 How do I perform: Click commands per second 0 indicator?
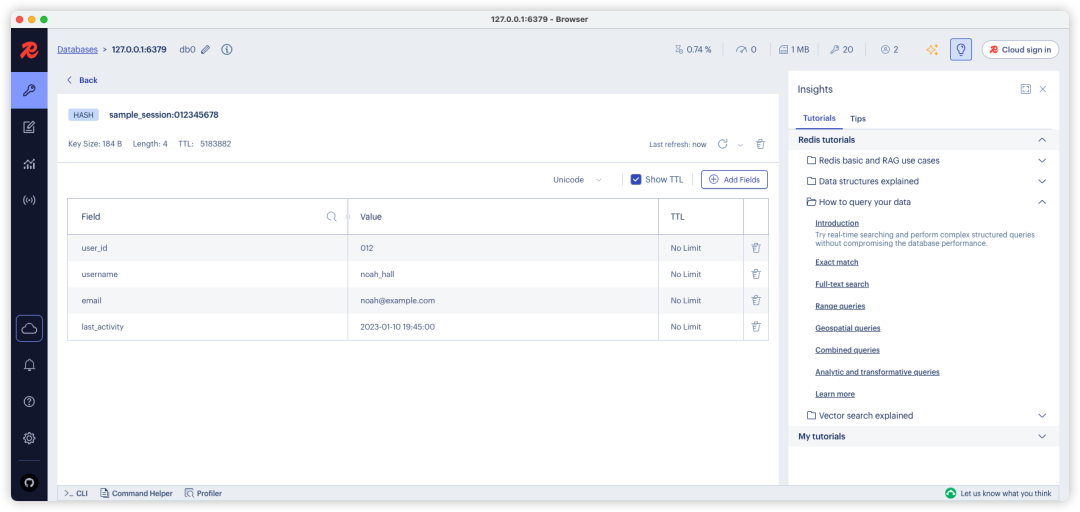(x=746, y=50)
